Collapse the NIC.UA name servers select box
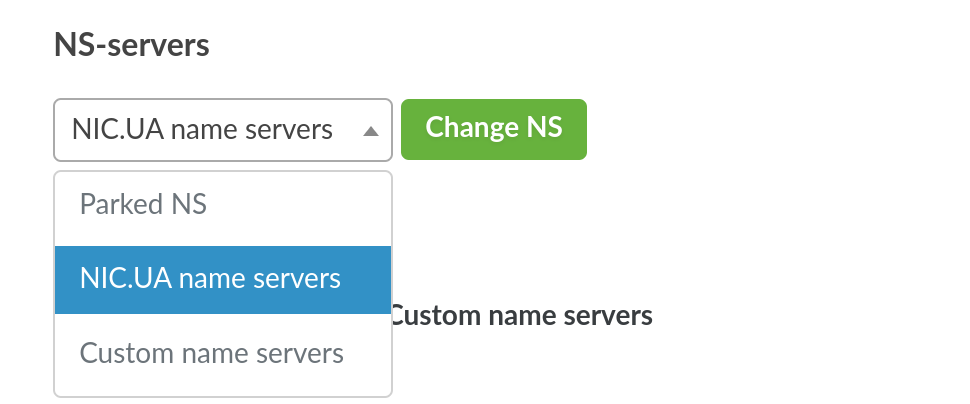The width and height of the screenshot is (970, 404). 222,130
